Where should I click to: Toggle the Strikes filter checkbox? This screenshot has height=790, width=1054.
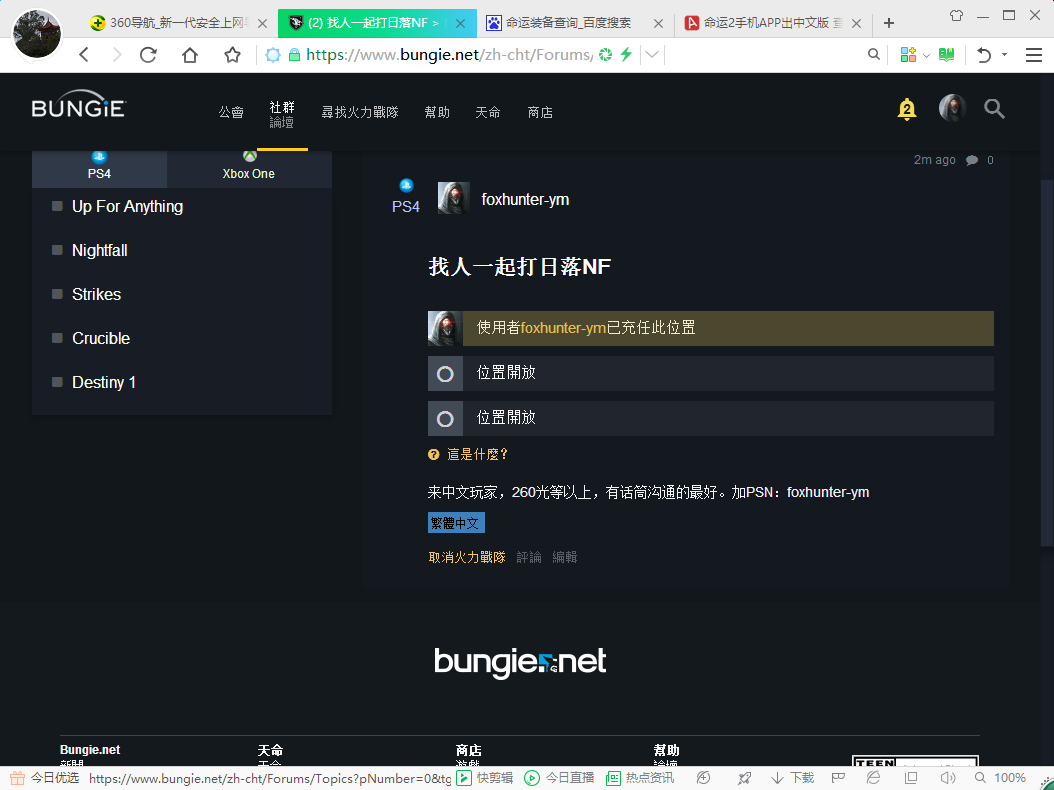(x=57, y=294)
